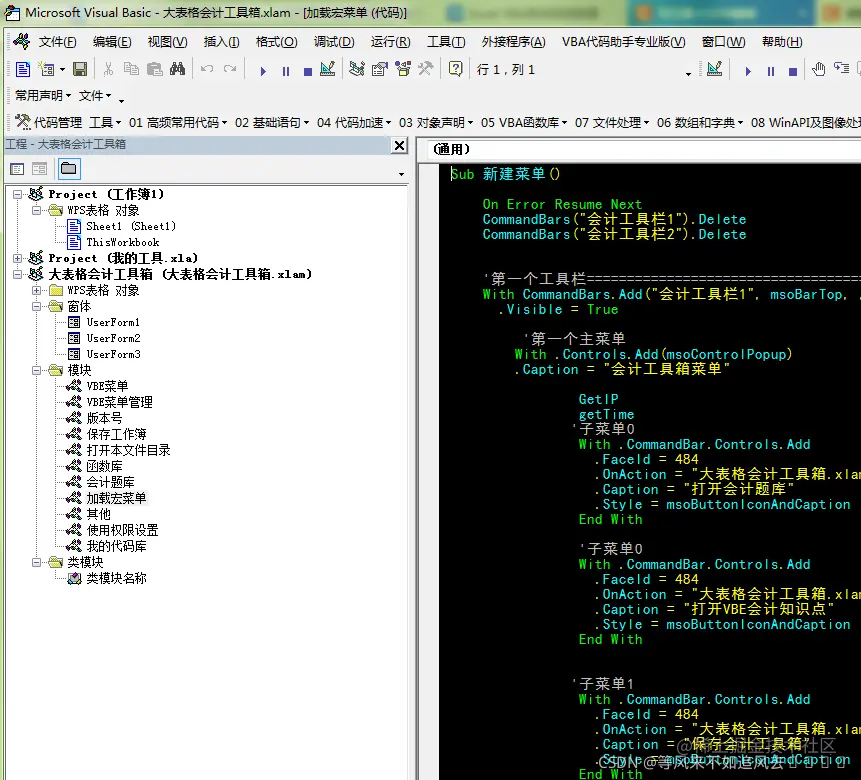Click the Help question mark icon
This screenshot has width=861, height=780.
pyautogui.click(x=455, y=69)
